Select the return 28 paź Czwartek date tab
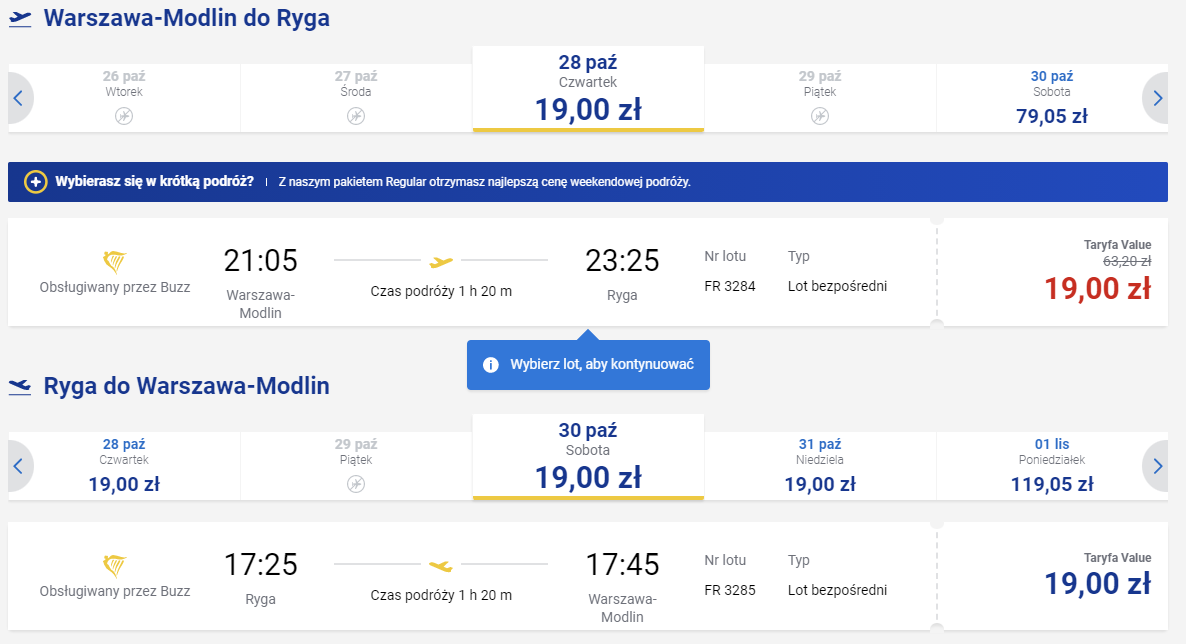 tap(124, 466)
